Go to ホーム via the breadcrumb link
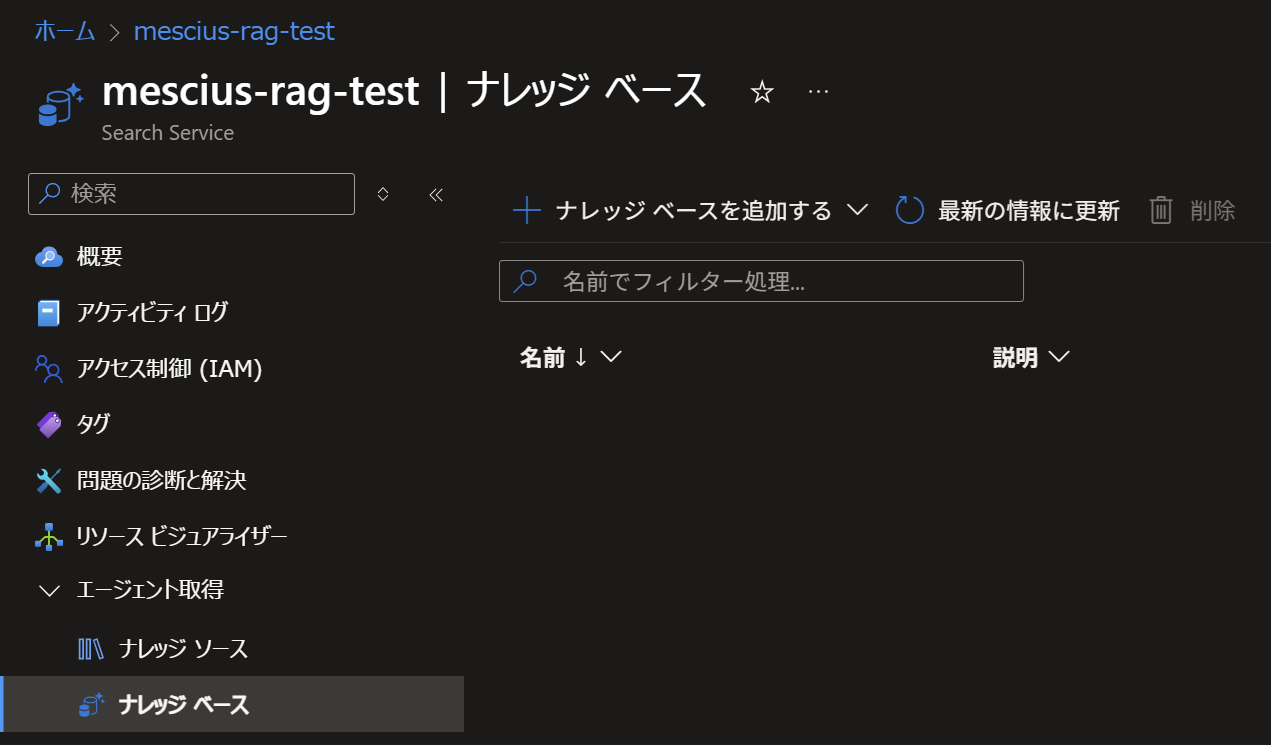1271x745 pixels. coord(64,31)
